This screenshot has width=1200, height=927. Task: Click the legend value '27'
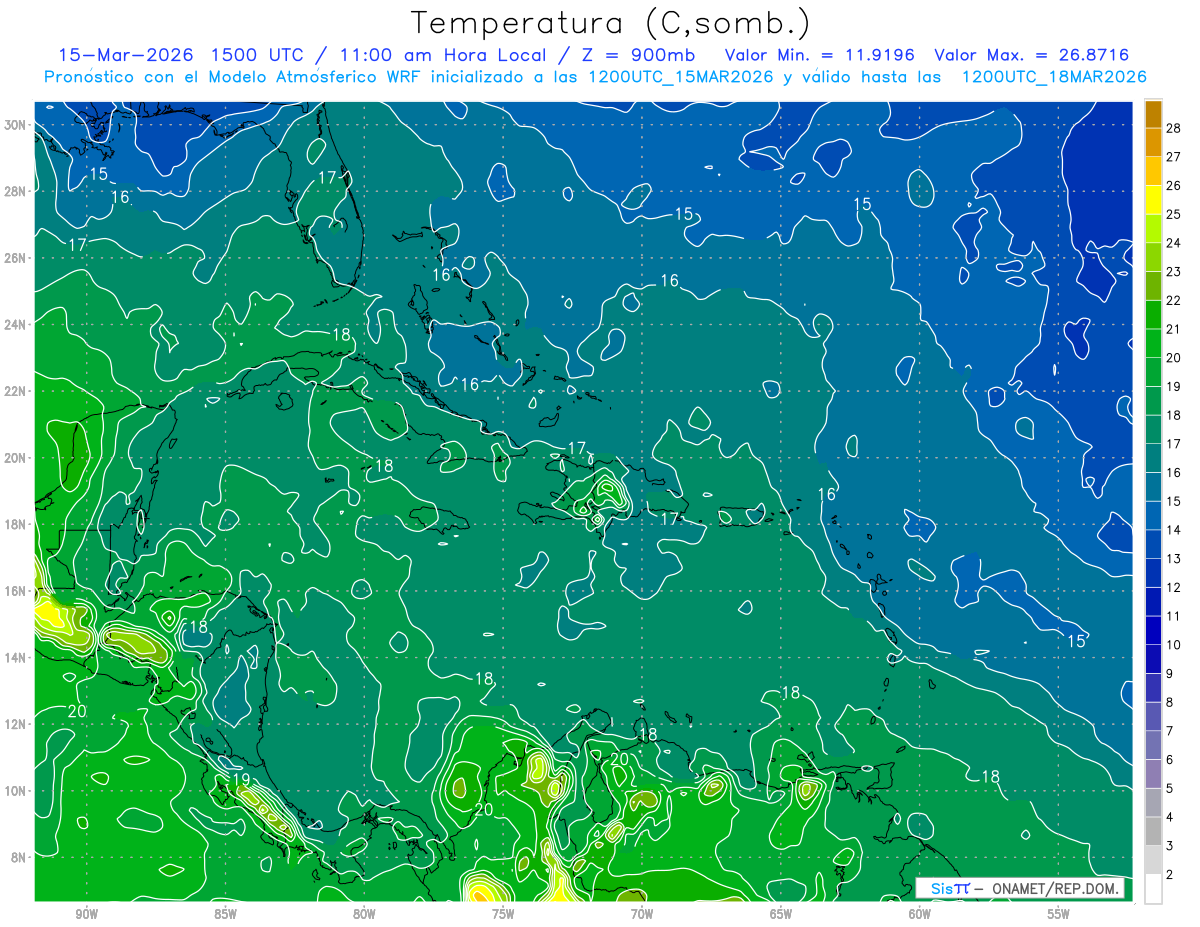pyautogui.click(x=1173, y=156)
